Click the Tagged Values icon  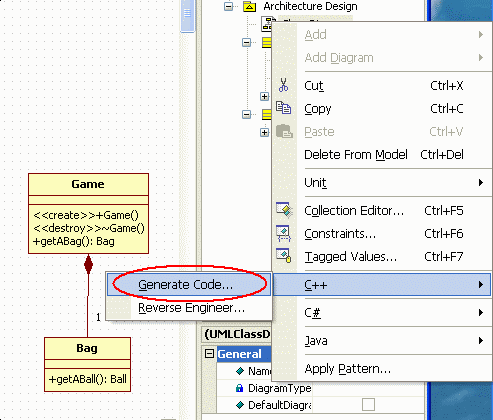point(284,256)
